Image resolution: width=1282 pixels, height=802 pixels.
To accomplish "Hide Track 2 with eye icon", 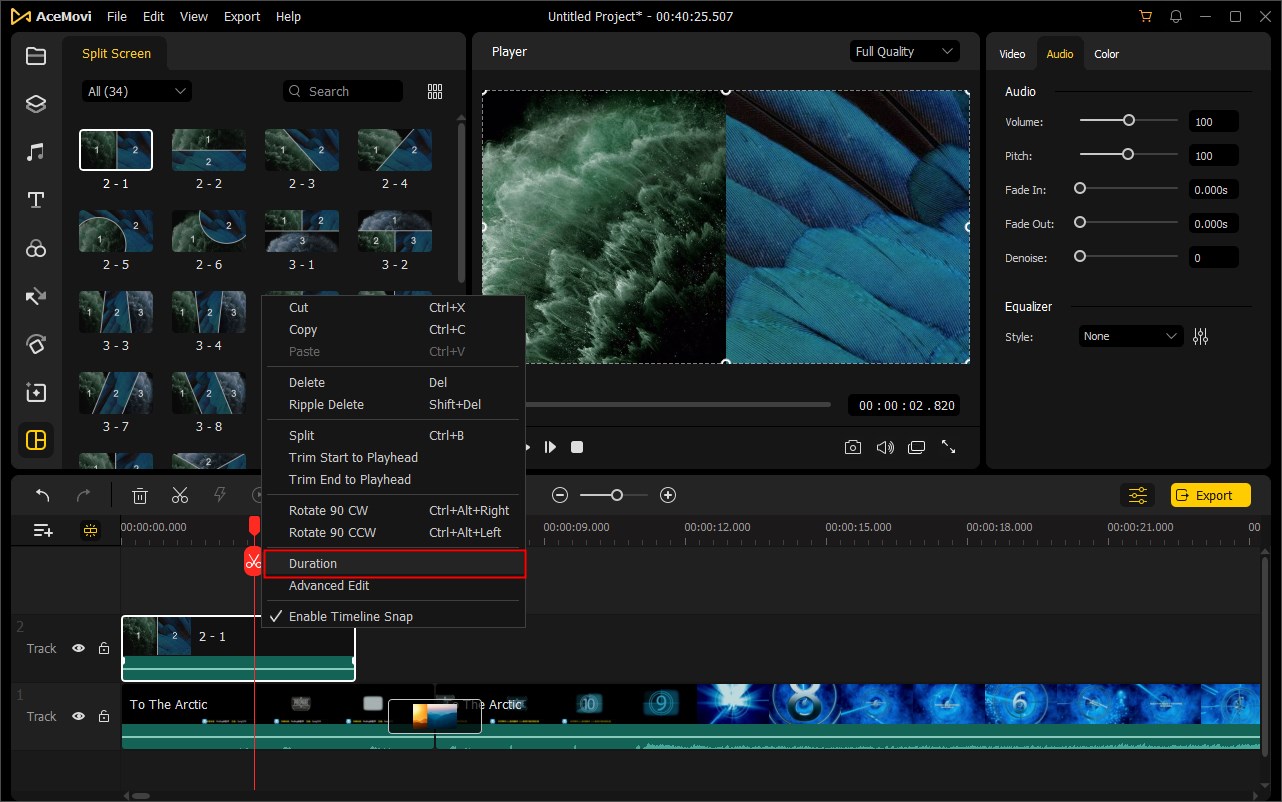I will pos(78,648).
